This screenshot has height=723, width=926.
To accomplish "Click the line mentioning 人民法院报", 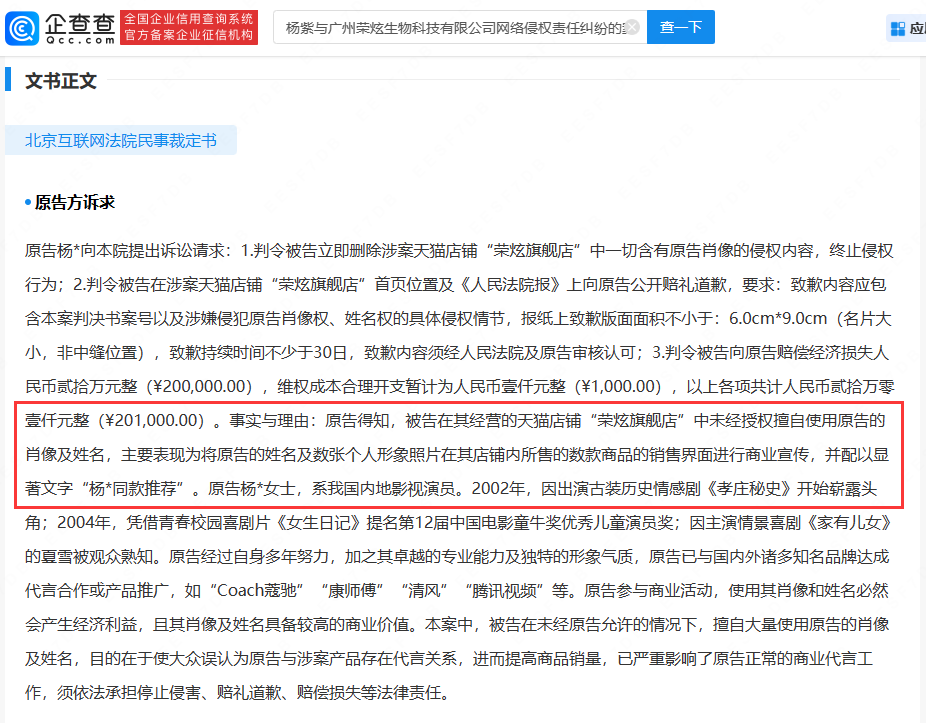I will pyautogui.click(x=455, y=285).
